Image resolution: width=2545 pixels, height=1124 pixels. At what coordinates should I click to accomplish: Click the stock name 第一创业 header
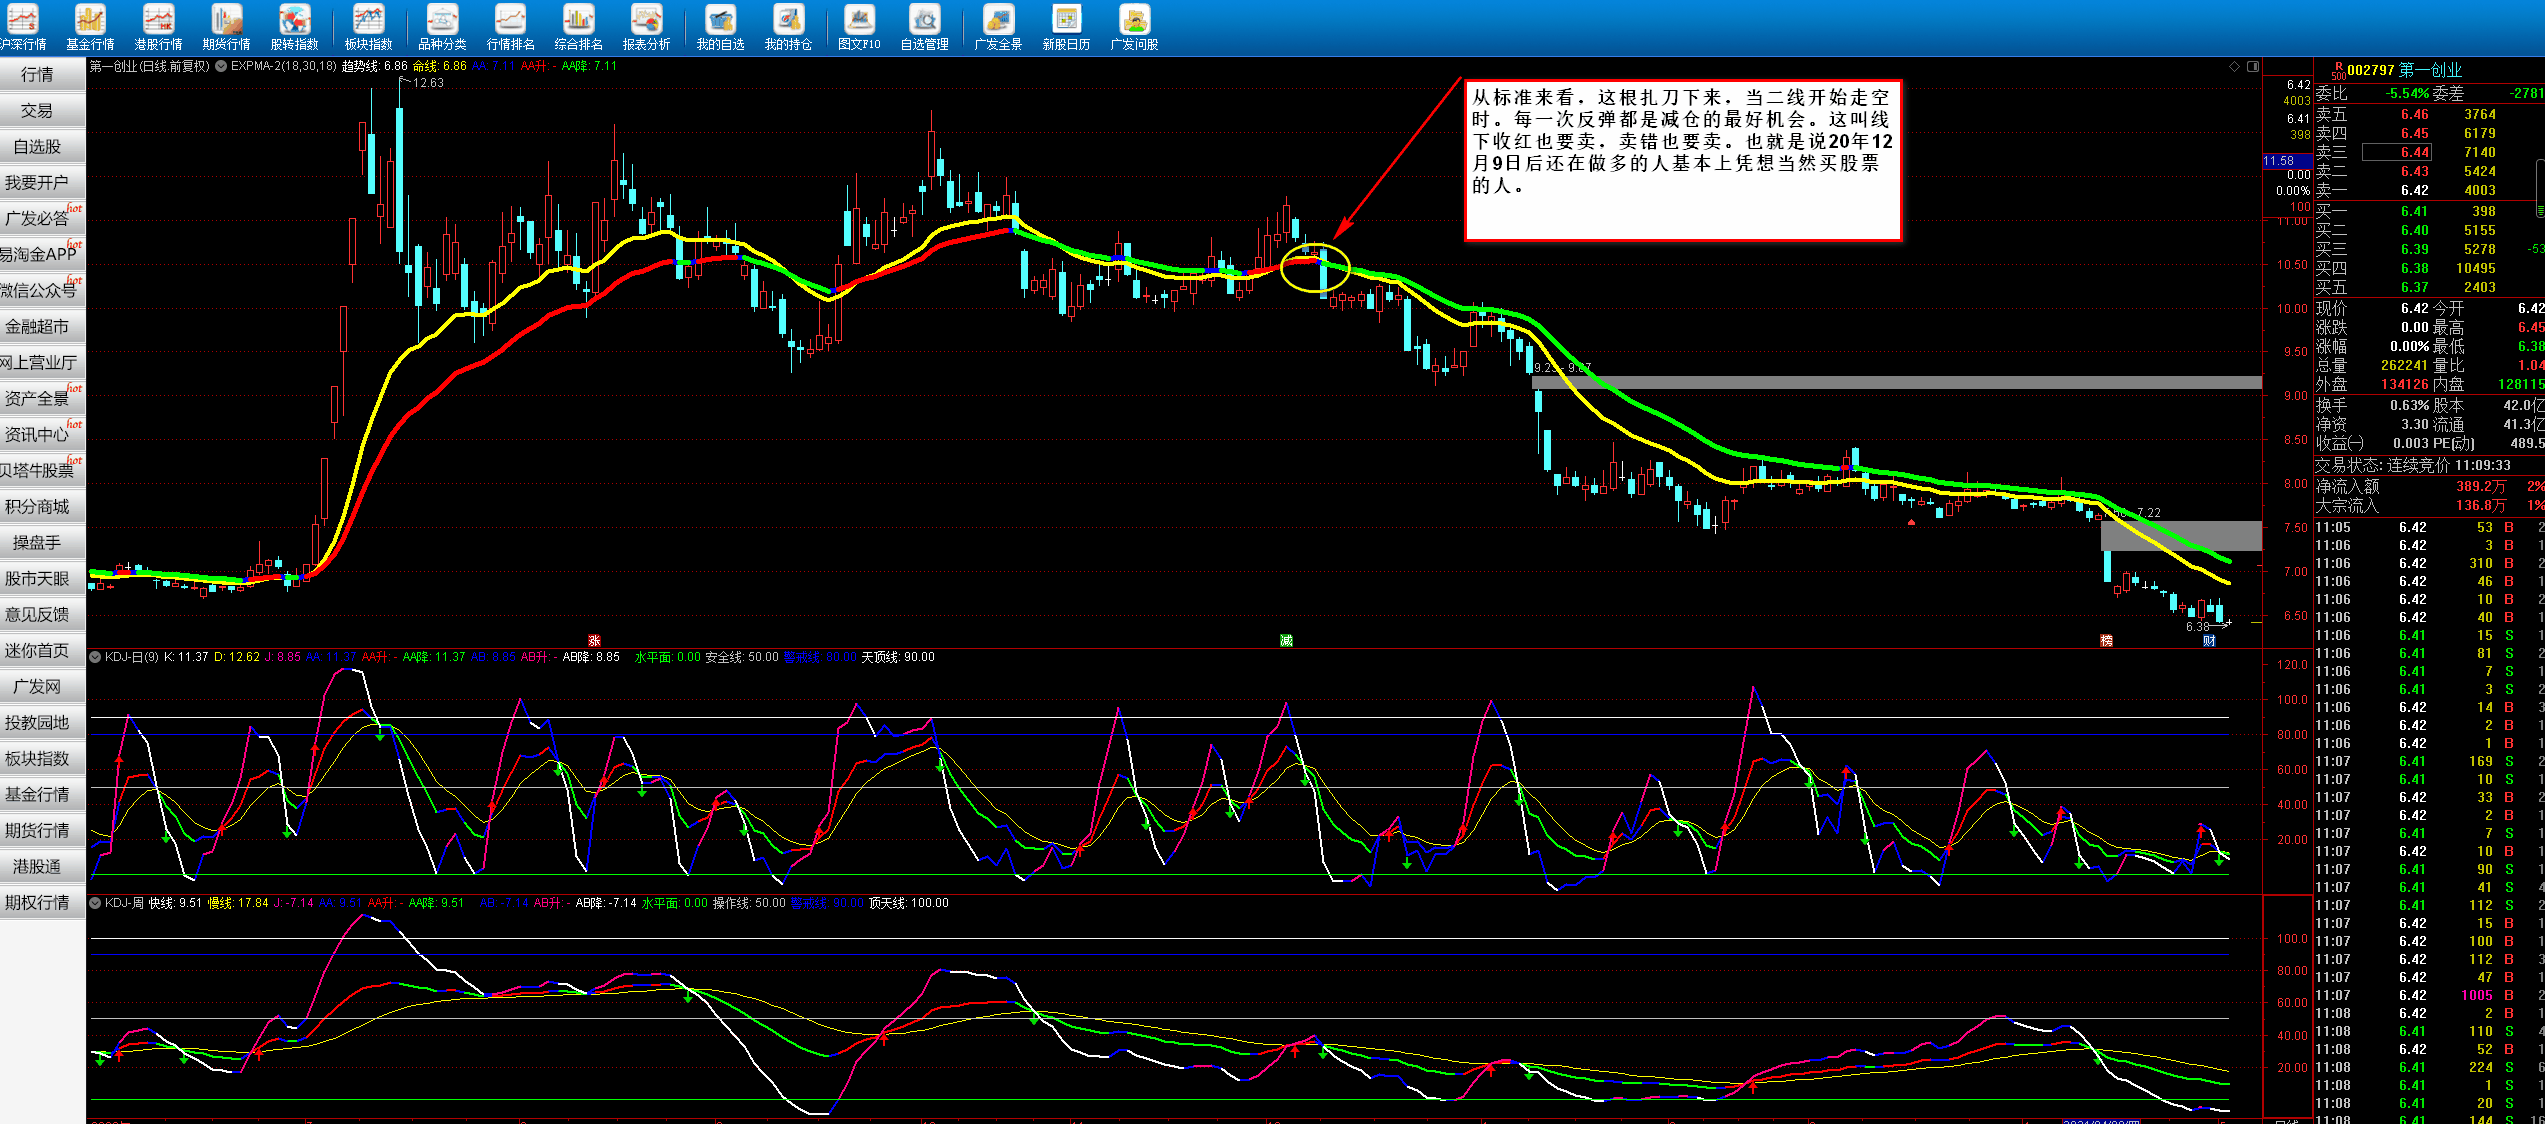coord(2430,70)
